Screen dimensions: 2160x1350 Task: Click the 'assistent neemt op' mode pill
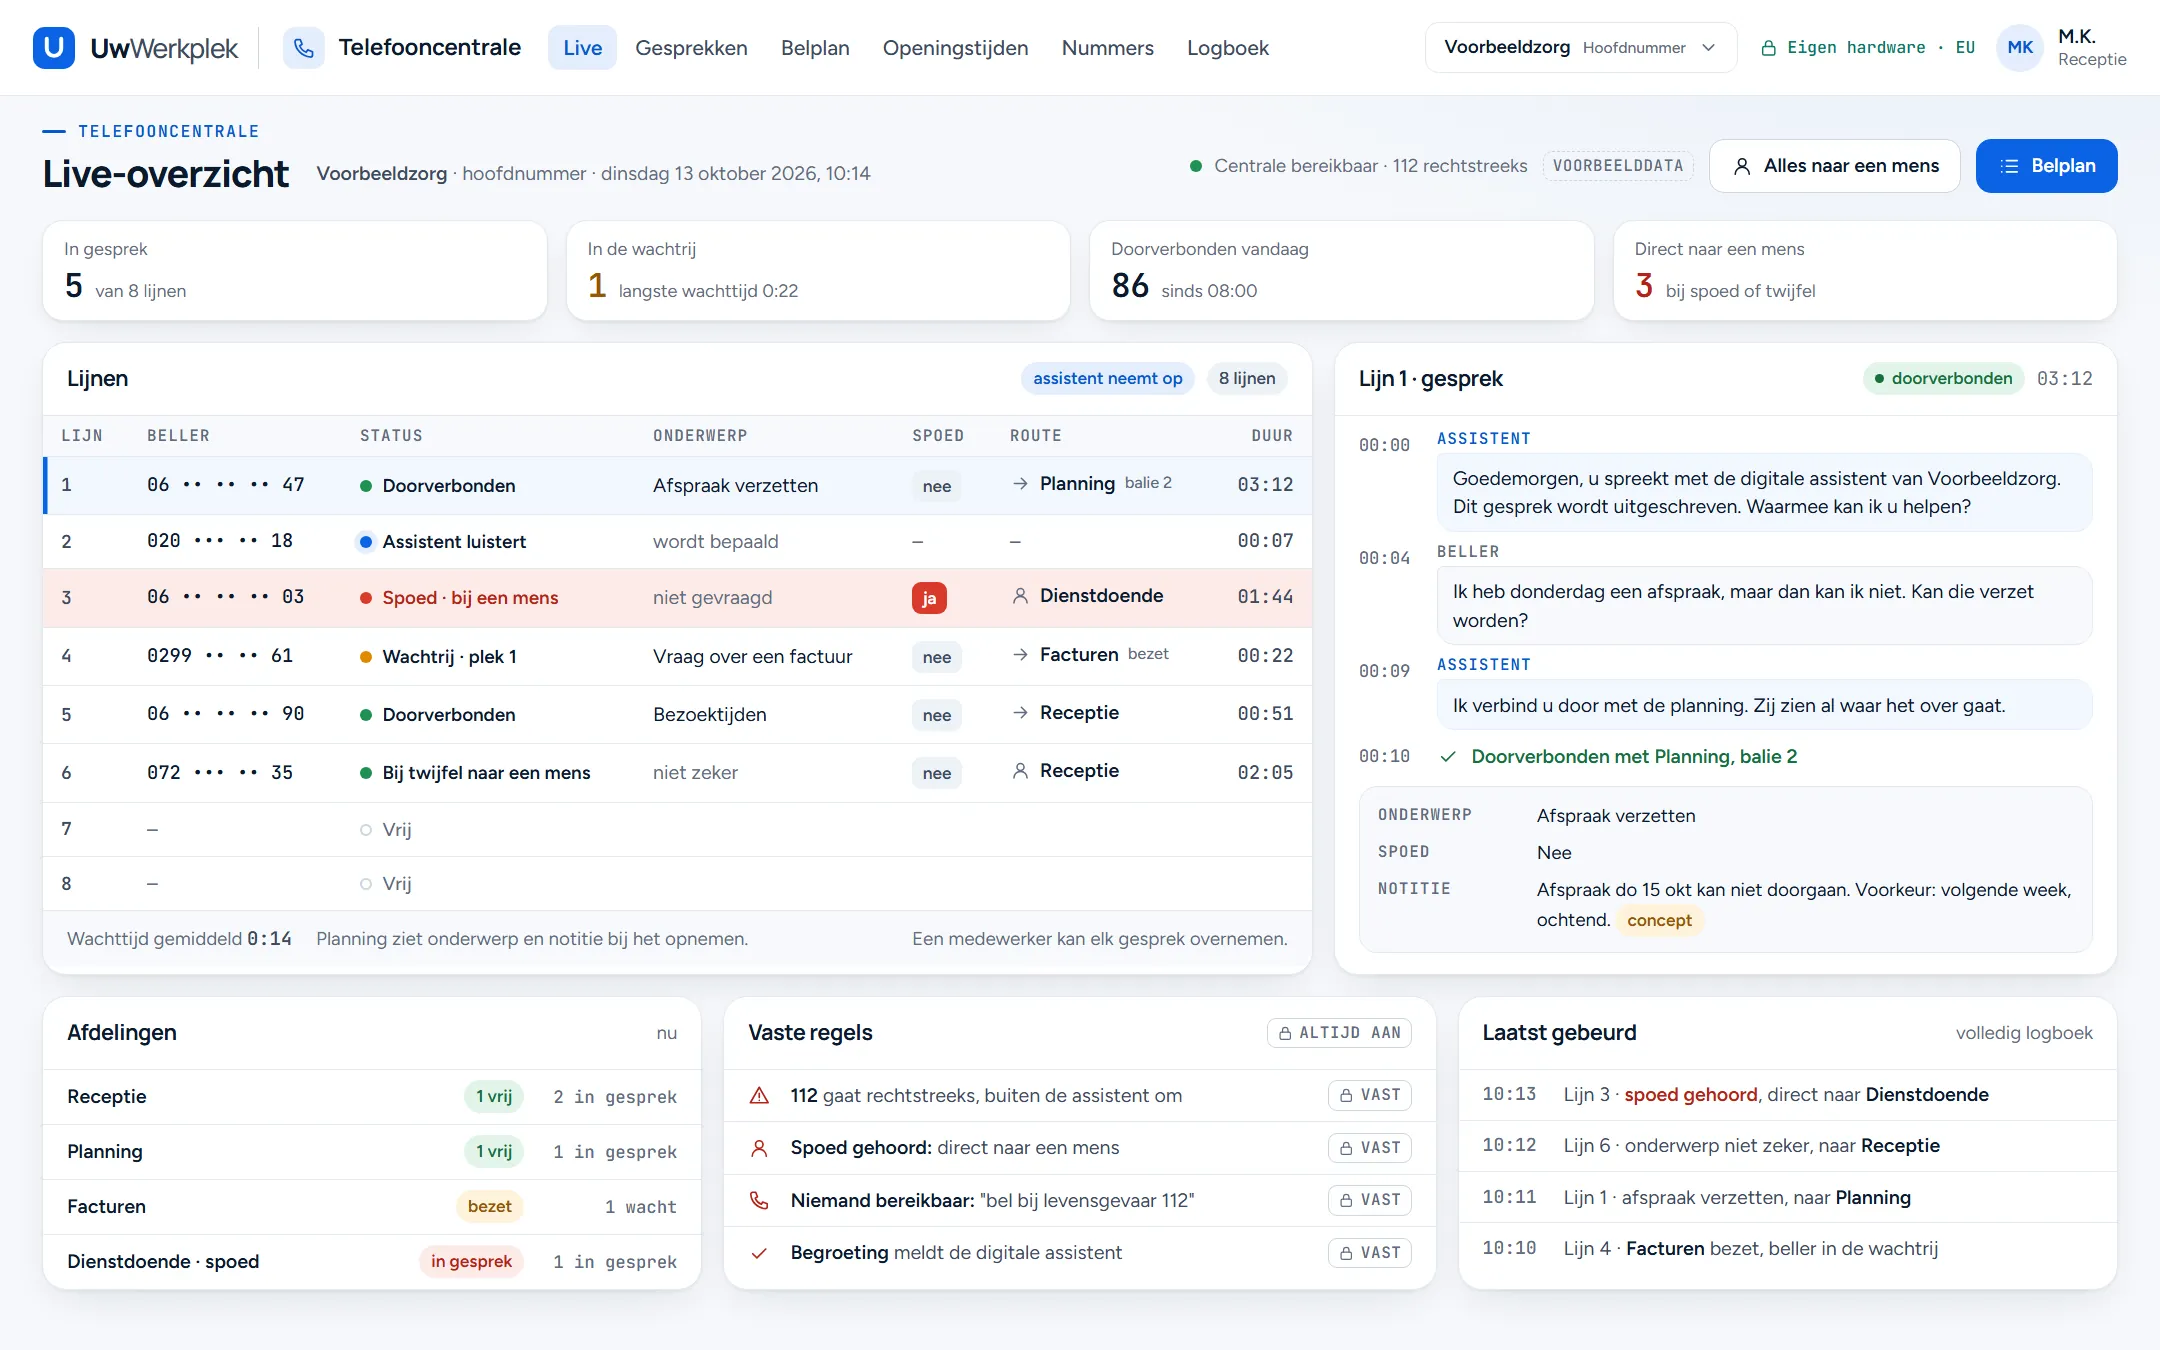pos(1107,379)
